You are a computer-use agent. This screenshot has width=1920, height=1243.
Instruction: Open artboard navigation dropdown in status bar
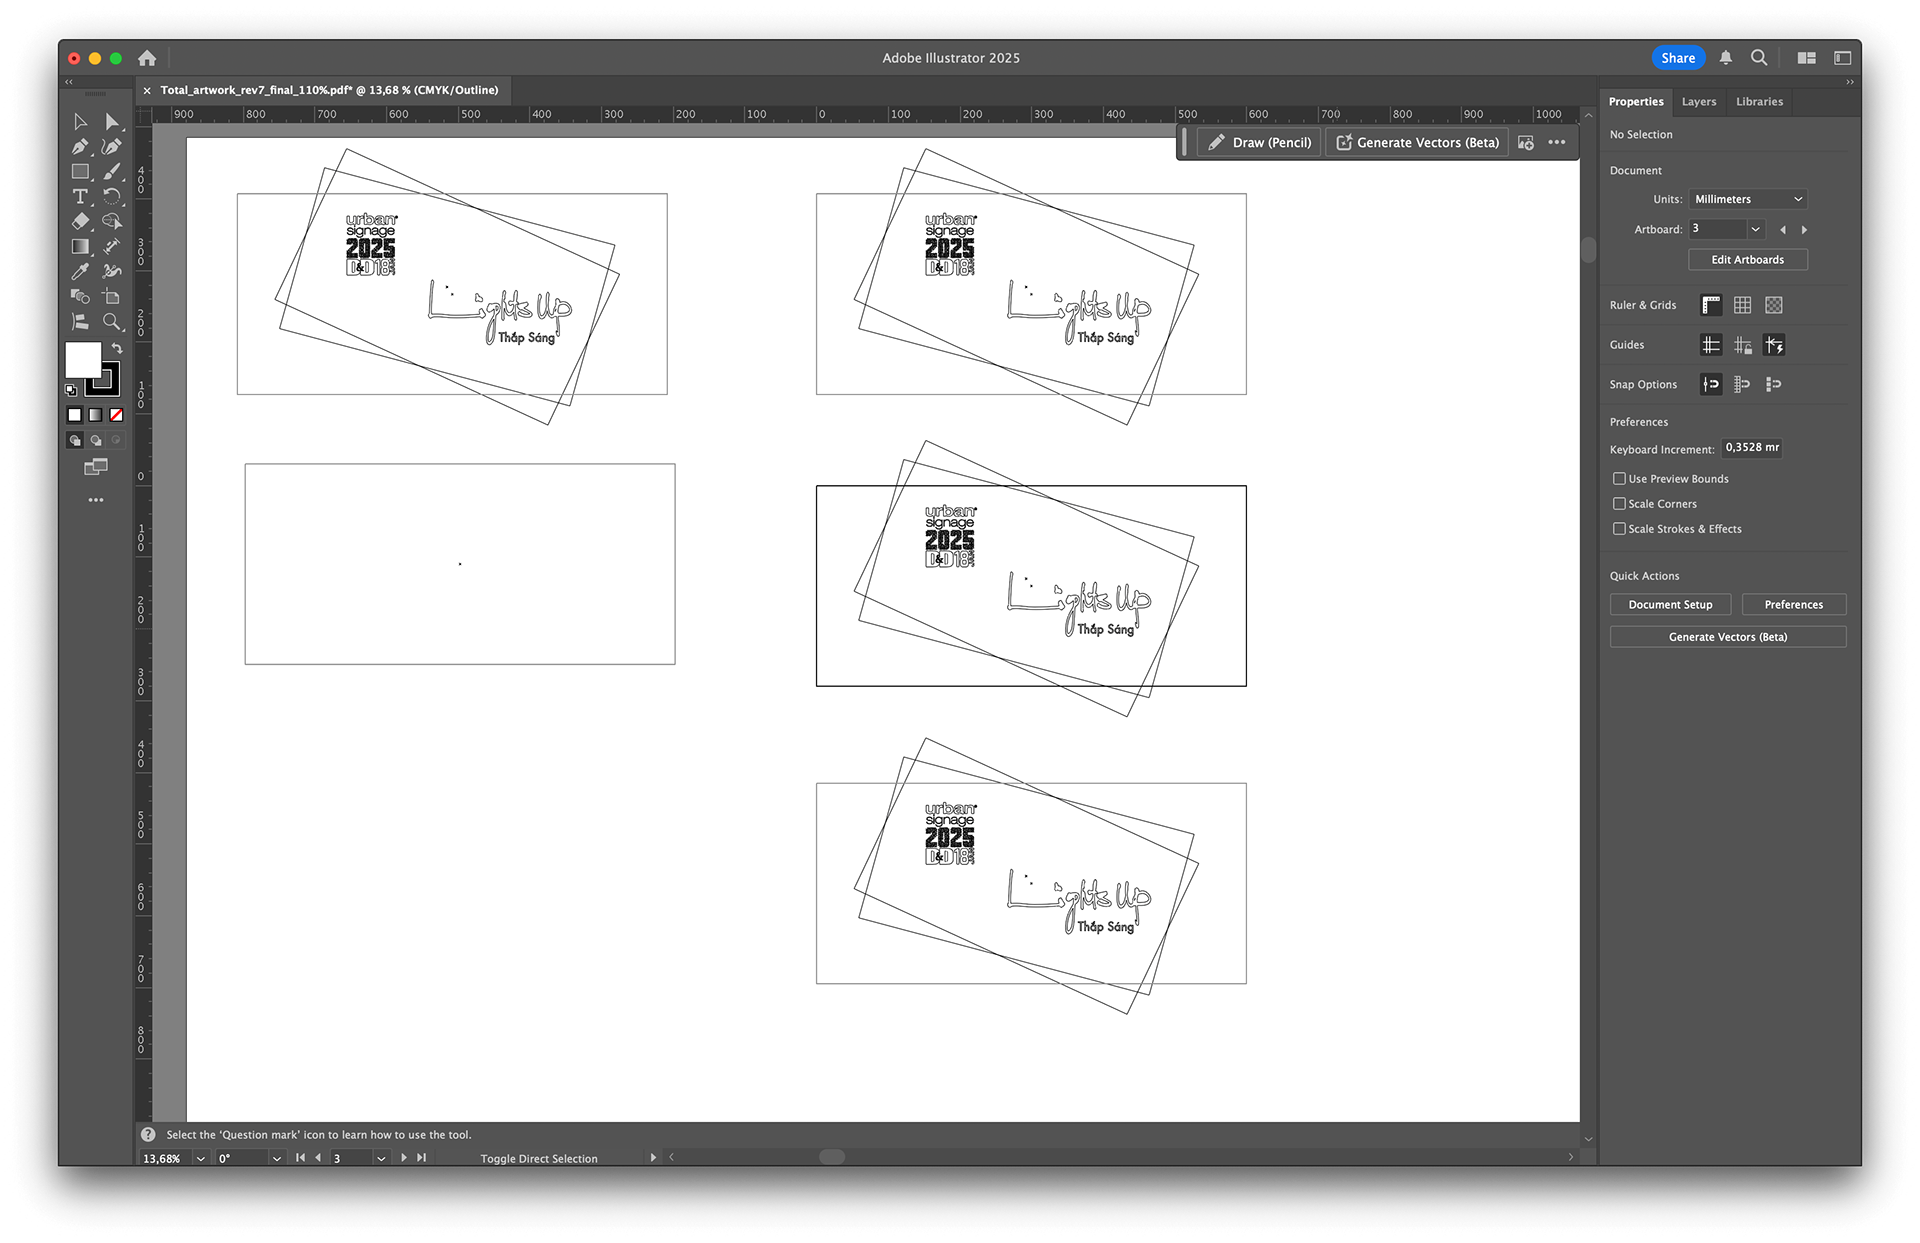pyautogui.click(x=381, y=1158)
